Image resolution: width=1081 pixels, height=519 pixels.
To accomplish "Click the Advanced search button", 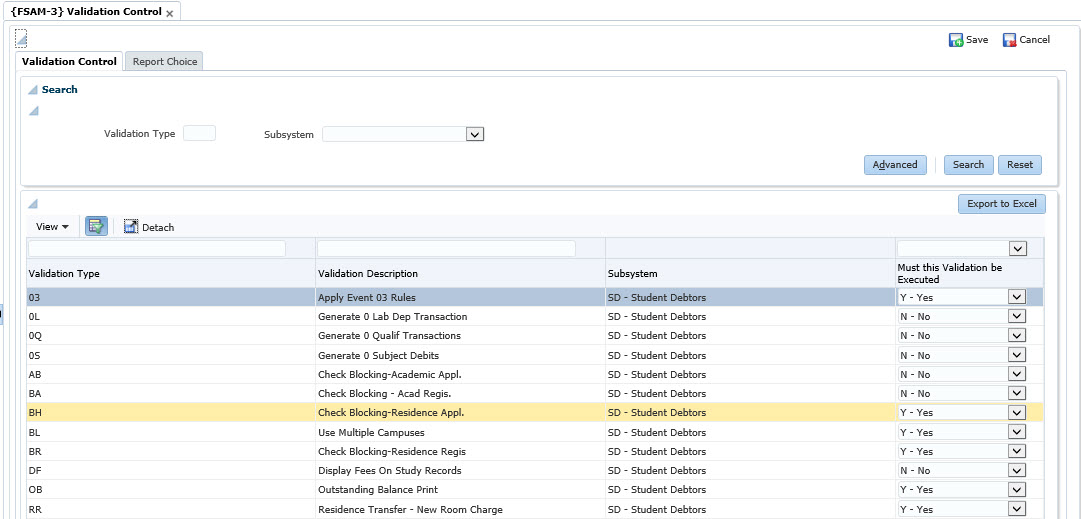I will pyautogui.click(x=895, y=165).
